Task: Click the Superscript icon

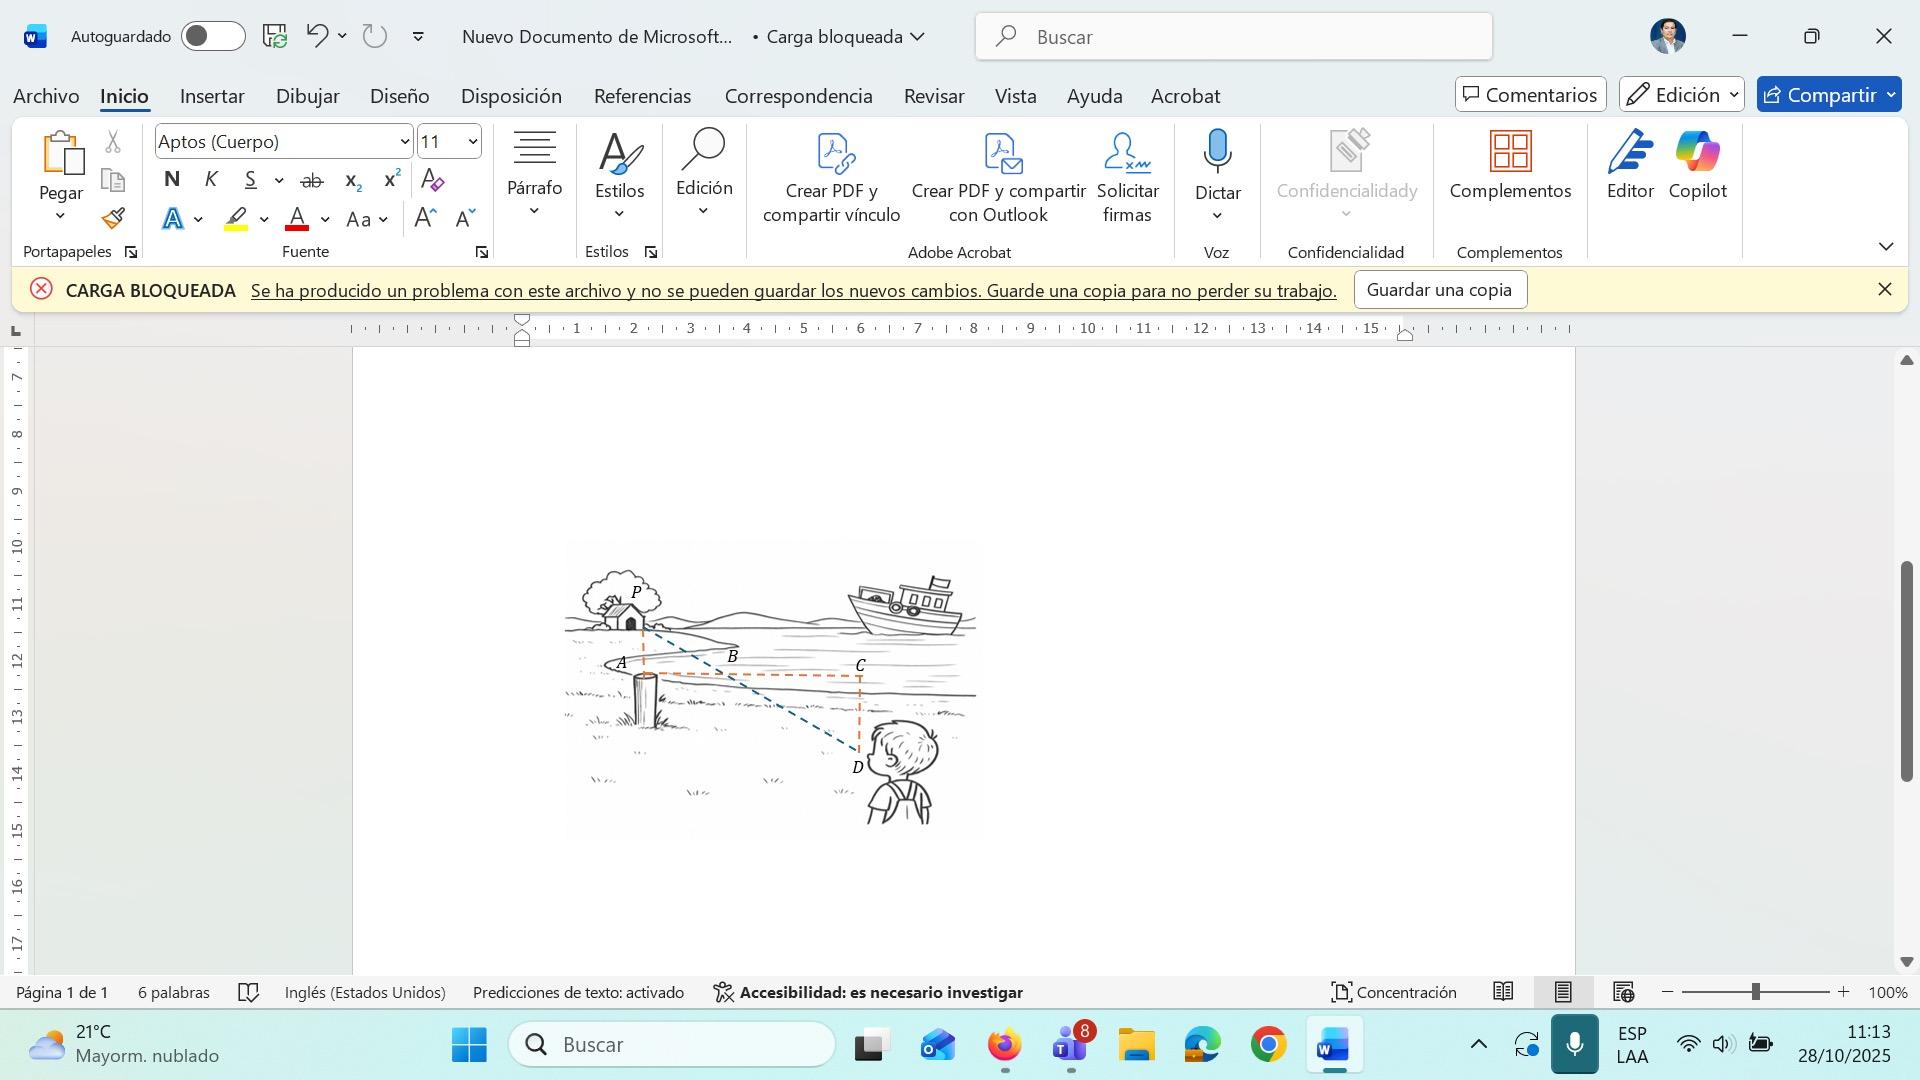Action: point(392,180)
